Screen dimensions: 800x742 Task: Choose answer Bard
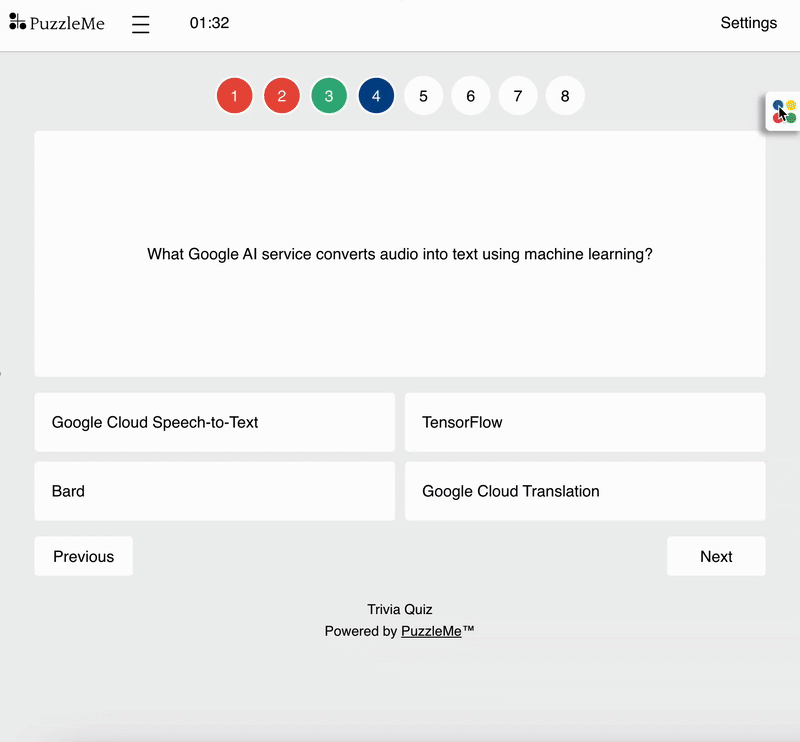click(215, 491)
